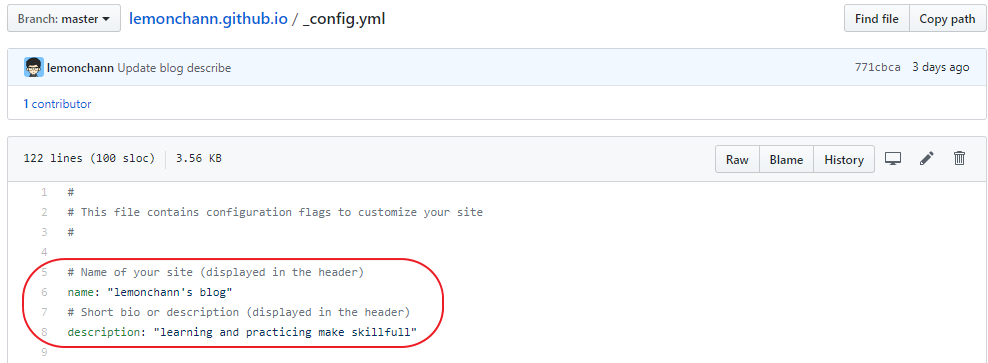Click the lemonchann avatar image
Screen dimensions: 988x363
(34, 67)
